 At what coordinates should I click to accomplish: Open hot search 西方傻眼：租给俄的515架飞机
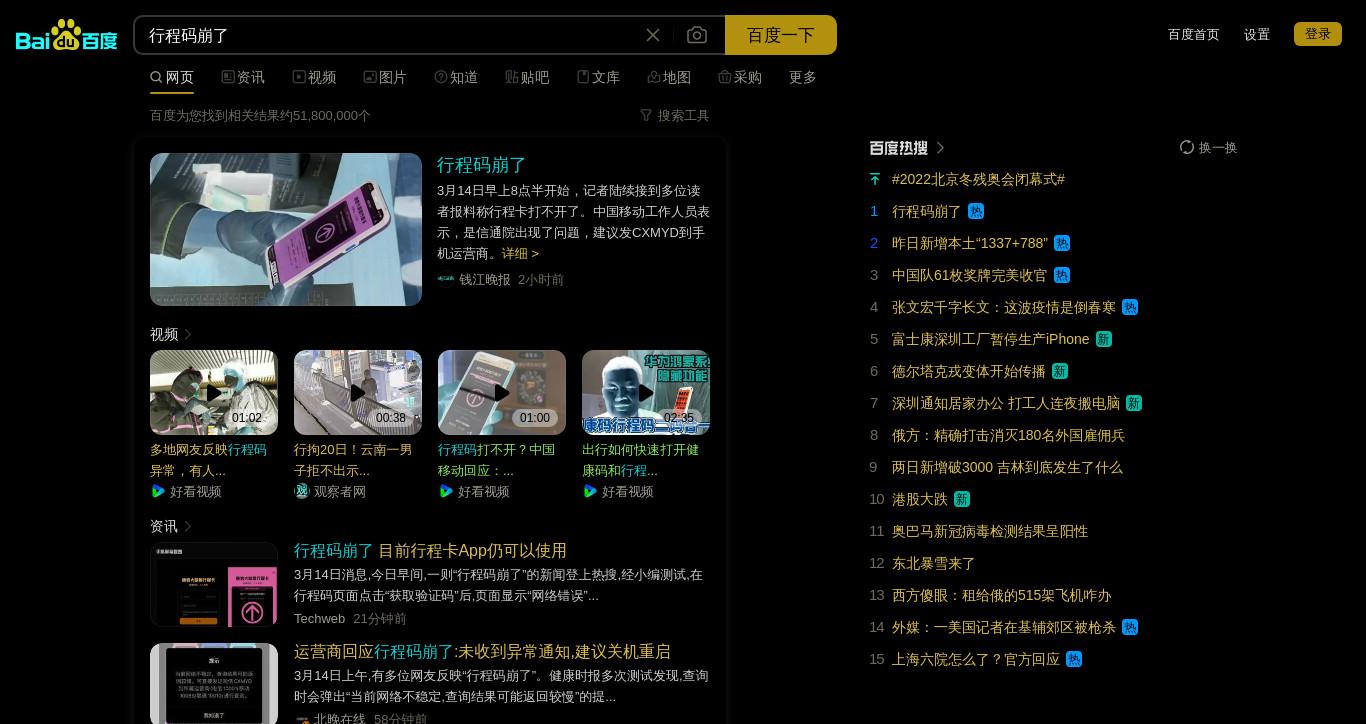click(1002, 595)
